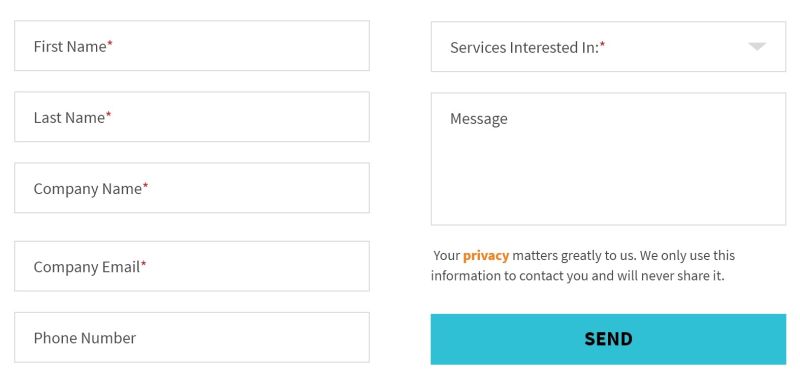Select the Company Name field
This screenshot has height=385, width=800.
(192, 188)
